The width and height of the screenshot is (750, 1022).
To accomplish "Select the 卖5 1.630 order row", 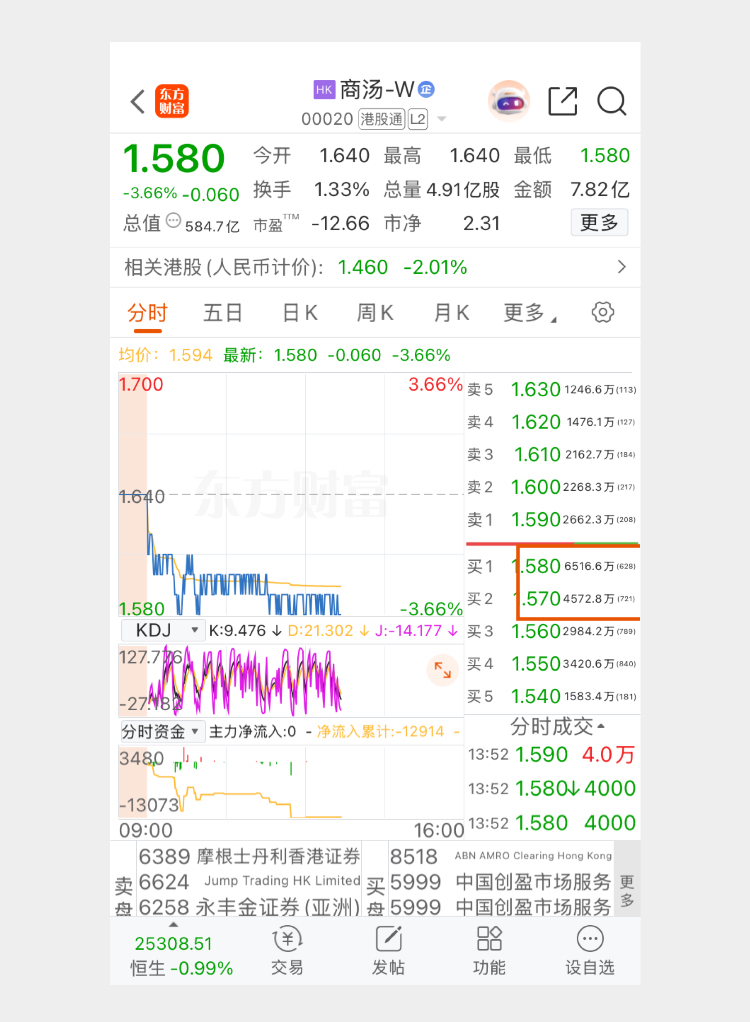I will point(552,390).
